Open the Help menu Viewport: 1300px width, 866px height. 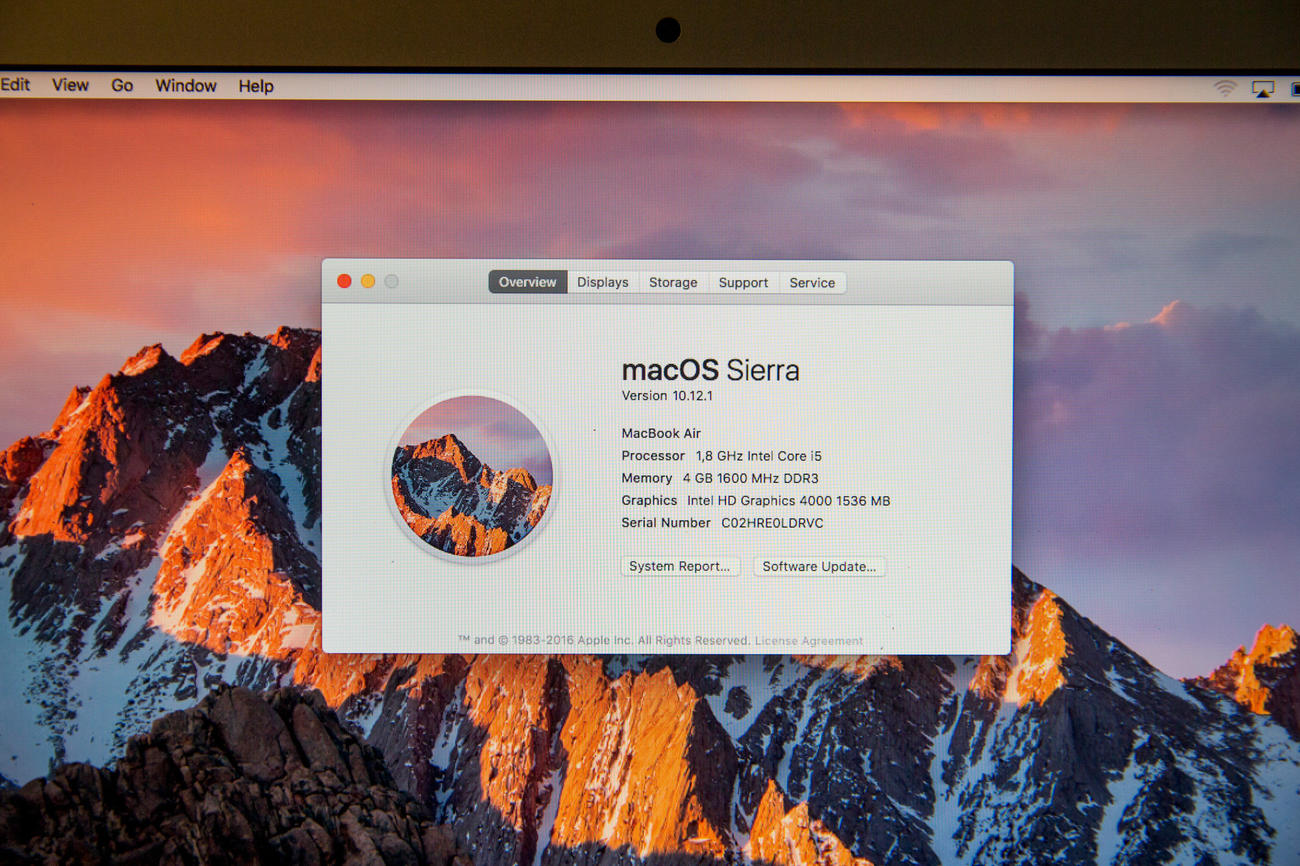(256, 86)
